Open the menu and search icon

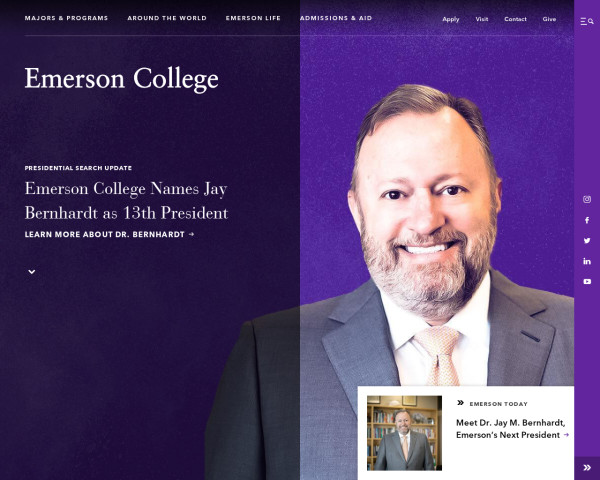pos(587,20)
